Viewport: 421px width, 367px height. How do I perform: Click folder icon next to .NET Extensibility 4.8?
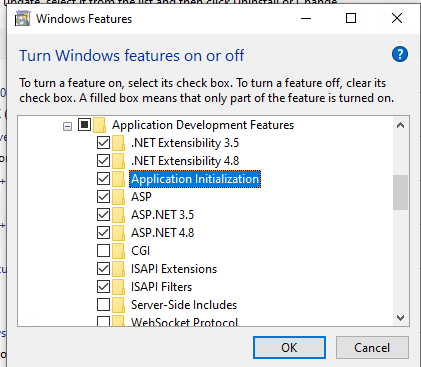[x=118, y=161]
